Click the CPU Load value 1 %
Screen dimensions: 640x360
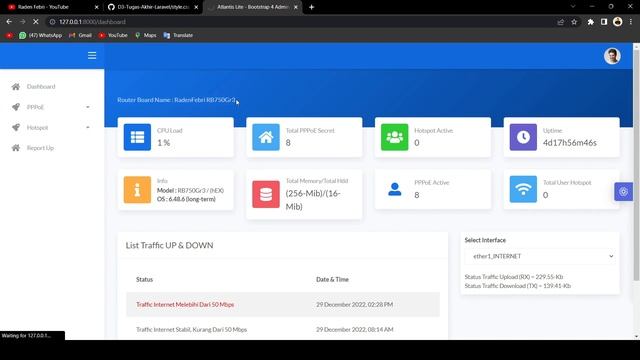164,142
